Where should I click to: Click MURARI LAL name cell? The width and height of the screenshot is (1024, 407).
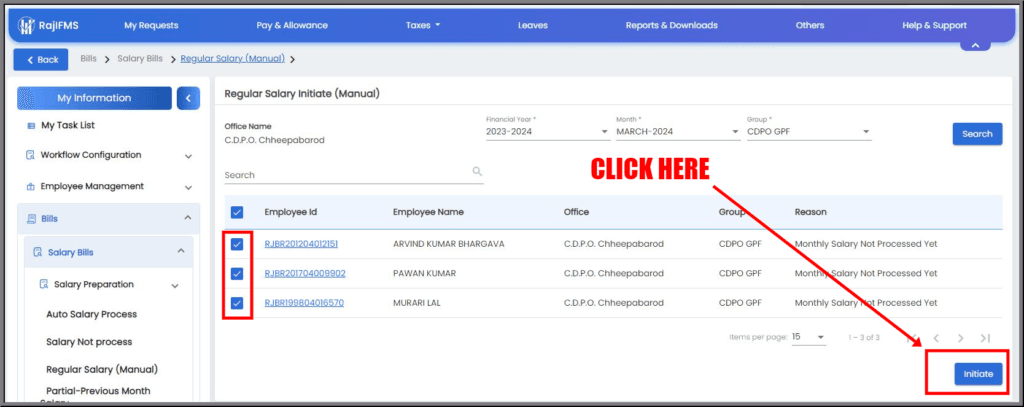coord(418,302)
